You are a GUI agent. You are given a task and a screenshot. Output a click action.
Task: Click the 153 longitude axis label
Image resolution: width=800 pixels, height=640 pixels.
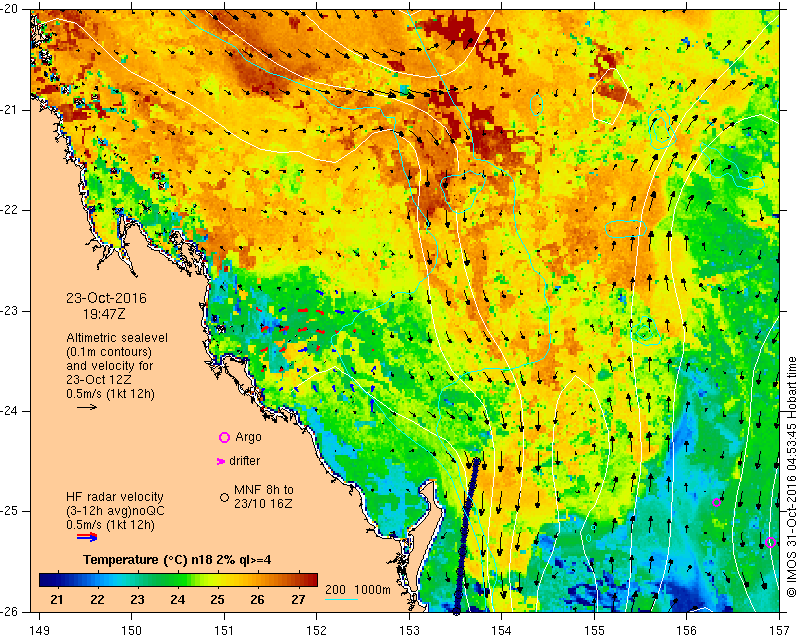click(x=409, y=631)
